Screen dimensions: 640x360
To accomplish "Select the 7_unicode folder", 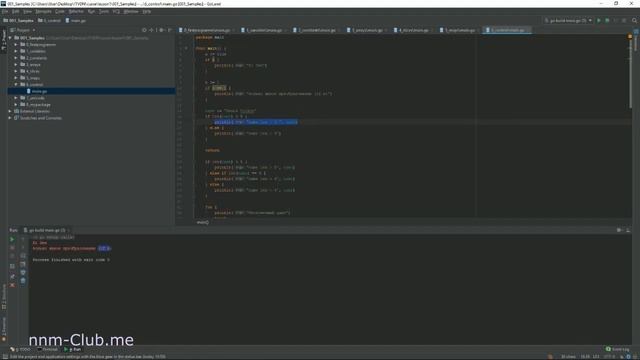I will 36,98.
